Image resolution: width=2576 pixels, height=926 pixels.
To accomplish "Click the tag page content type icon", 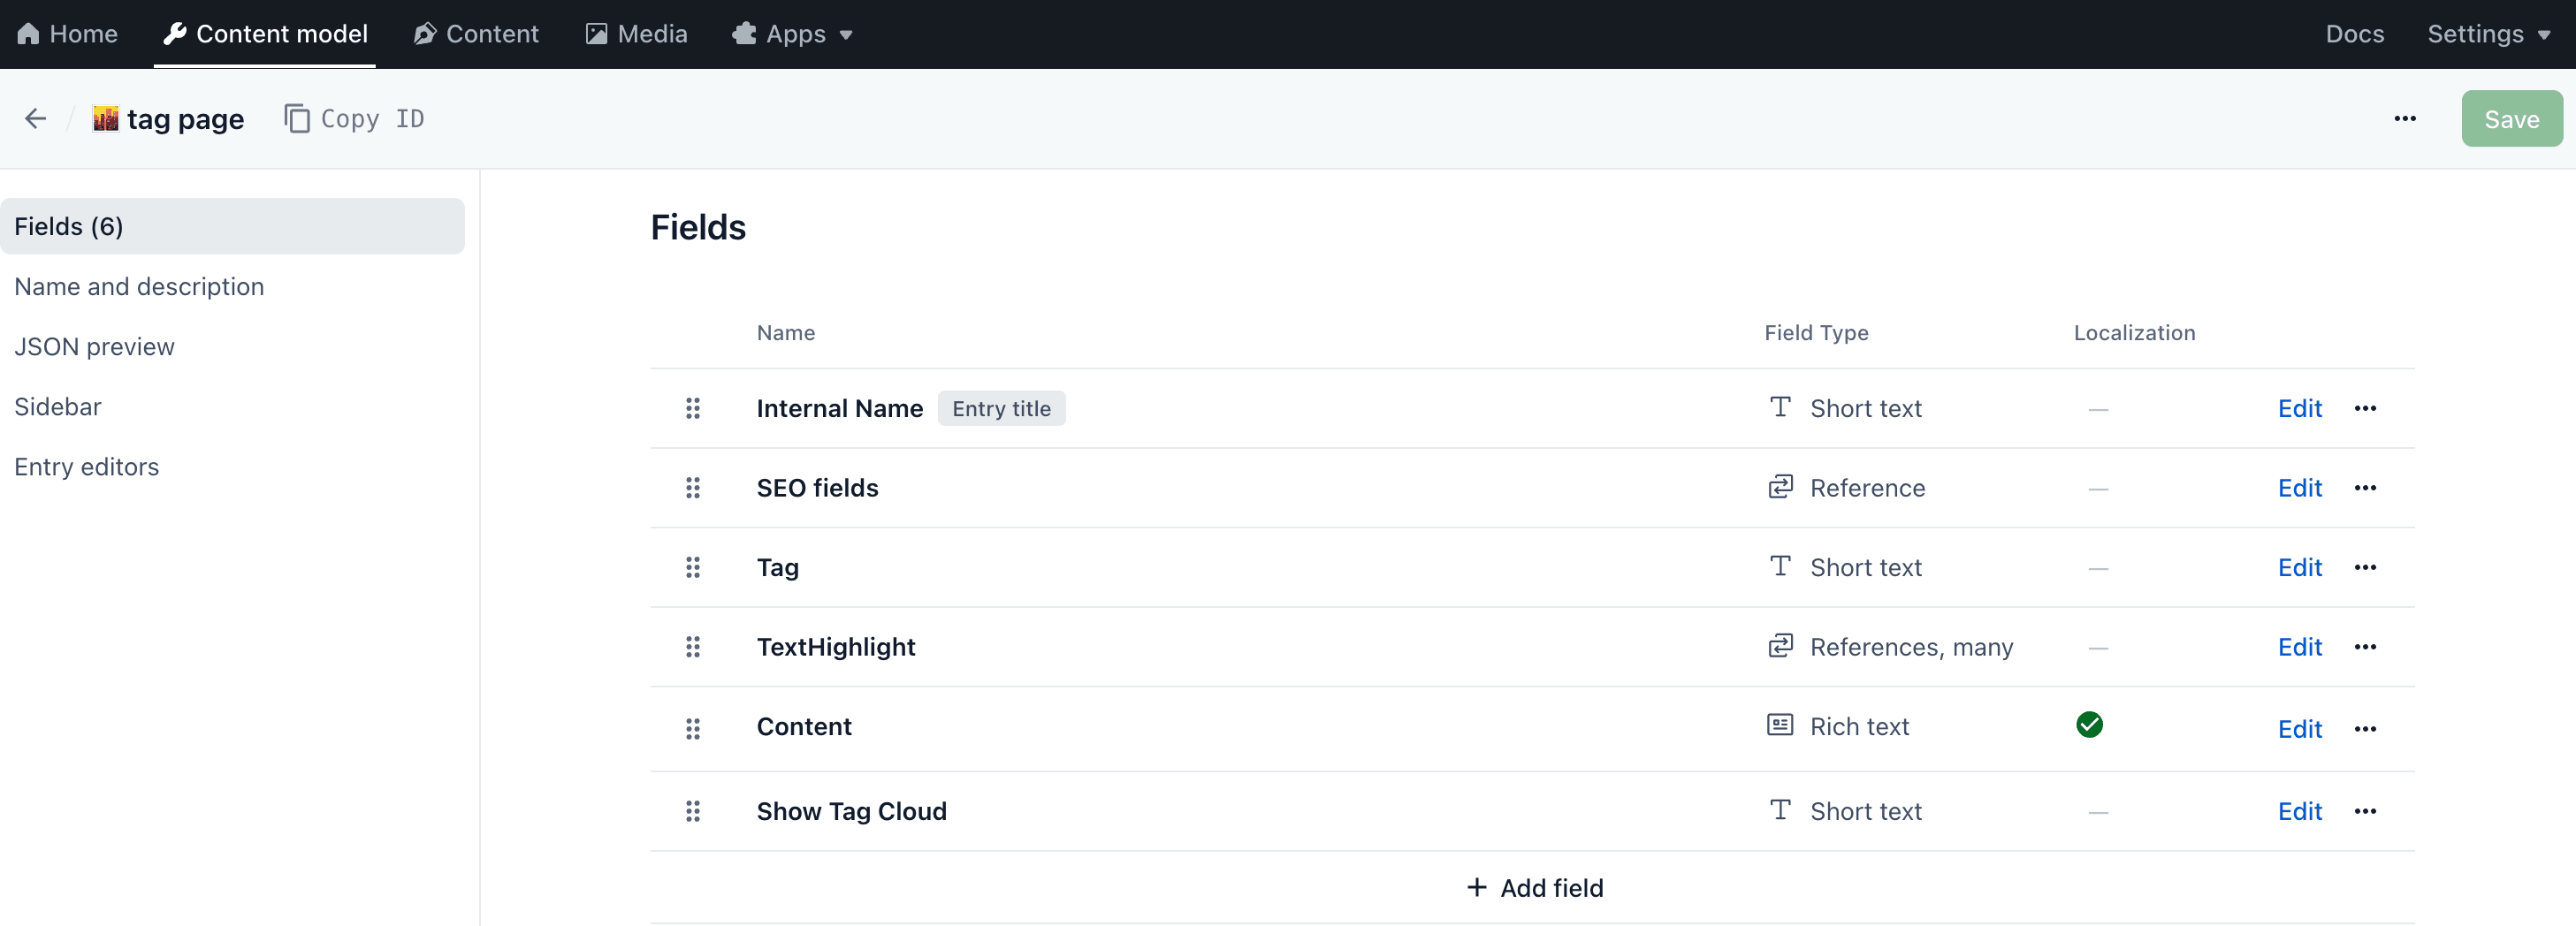I will (105, 119).
